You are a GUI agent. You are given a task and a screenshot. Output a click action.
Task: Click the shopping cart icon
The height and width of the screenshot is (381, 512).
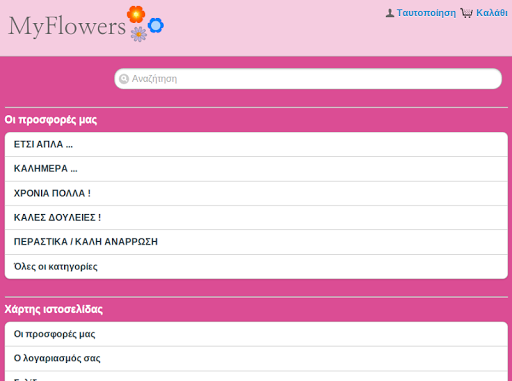(467, 13)
